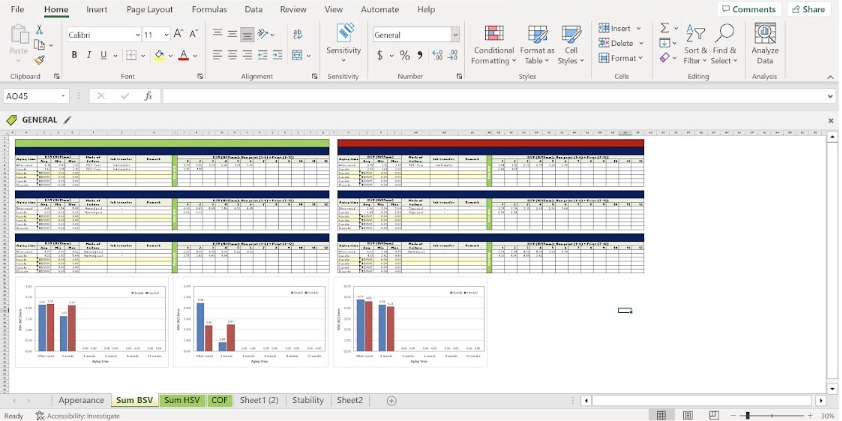Apply the Borders icon
The image size is (842, 421).
pos(131,55)
